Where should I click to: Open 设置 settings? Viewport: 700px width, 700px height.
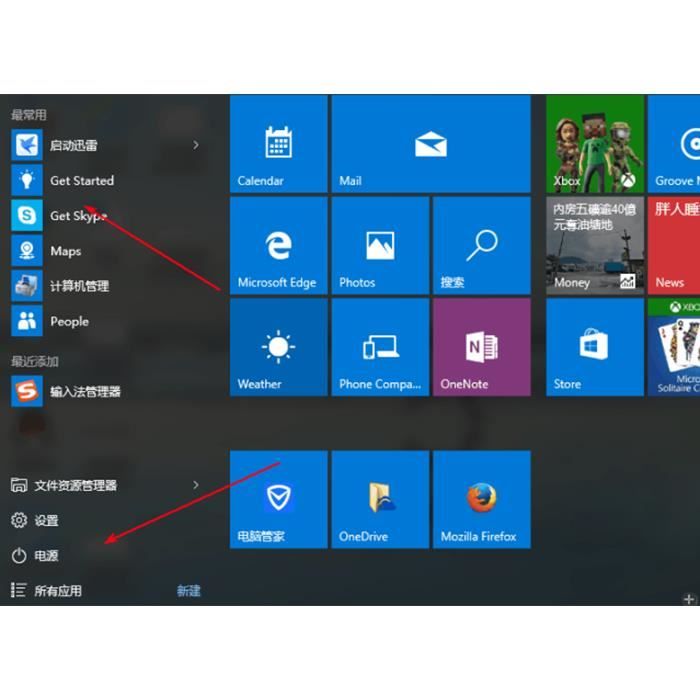pyautogui.click(x=46, y=520)
